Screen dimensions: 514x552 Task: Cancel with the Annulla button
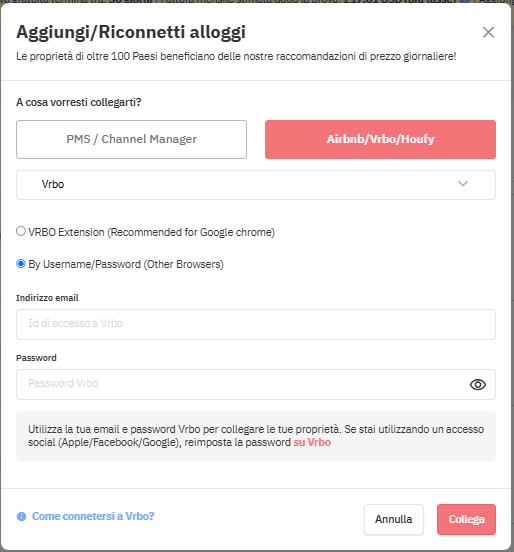[x=394, y=519]
